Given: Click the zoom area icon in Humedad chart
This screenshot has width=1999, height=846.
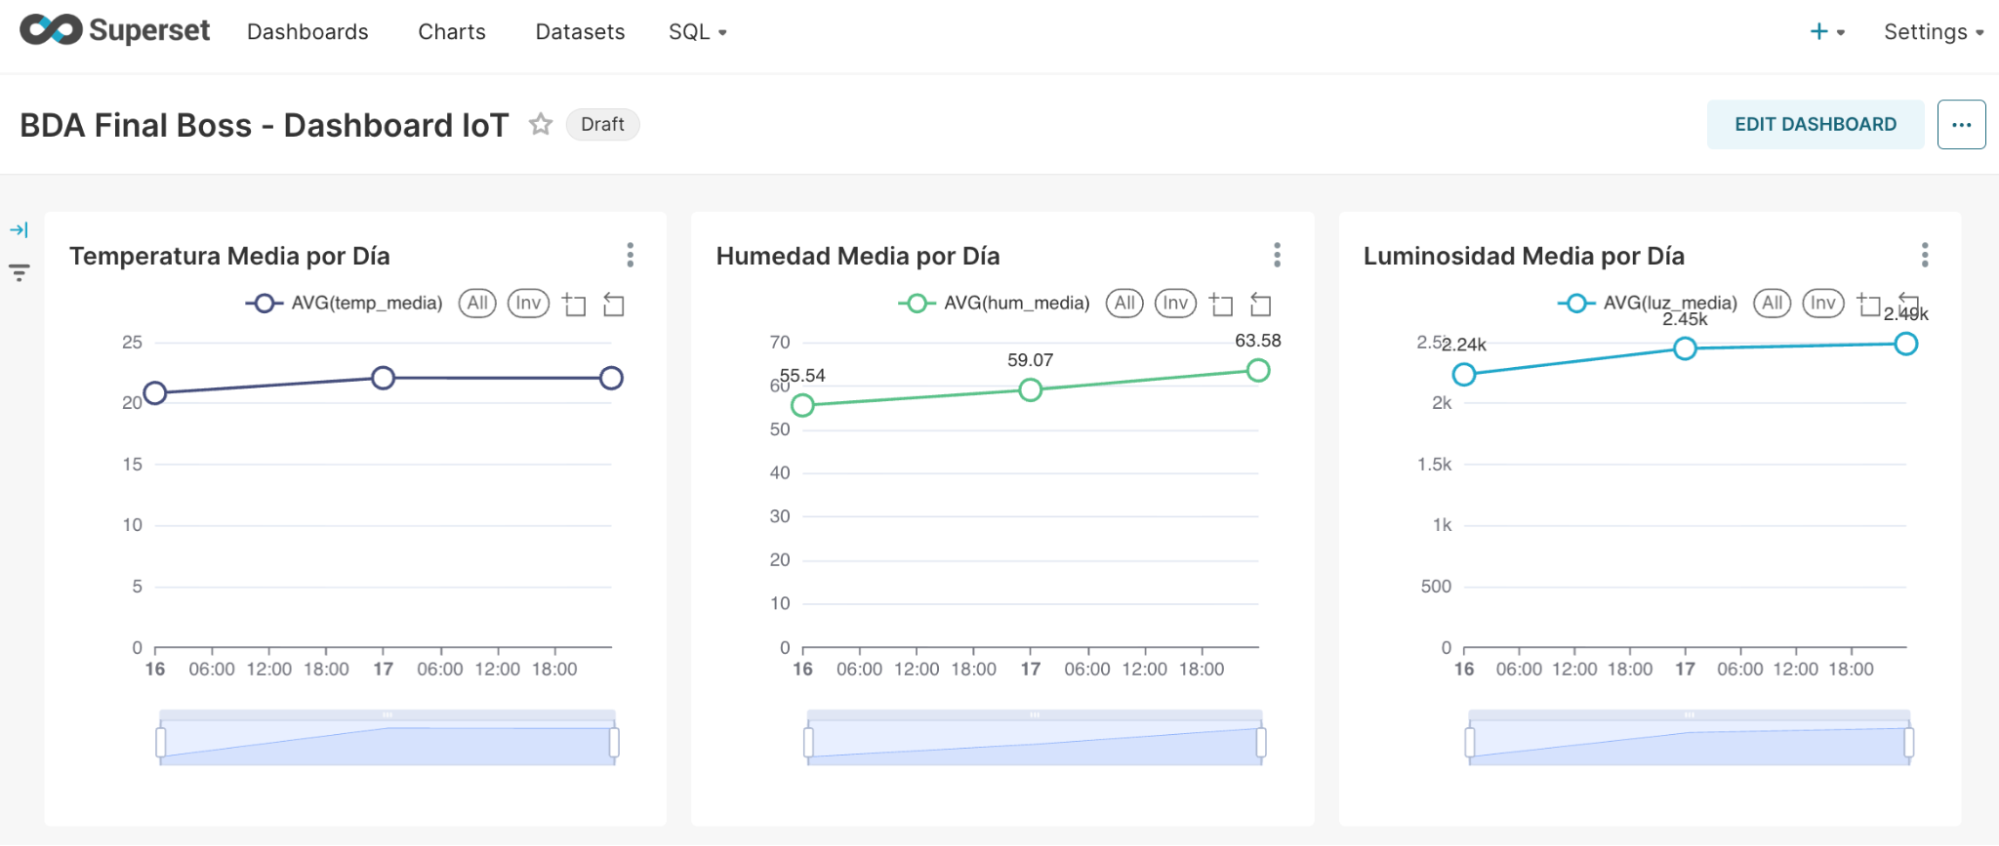Looking at the screenshot, I should 1221,304.
